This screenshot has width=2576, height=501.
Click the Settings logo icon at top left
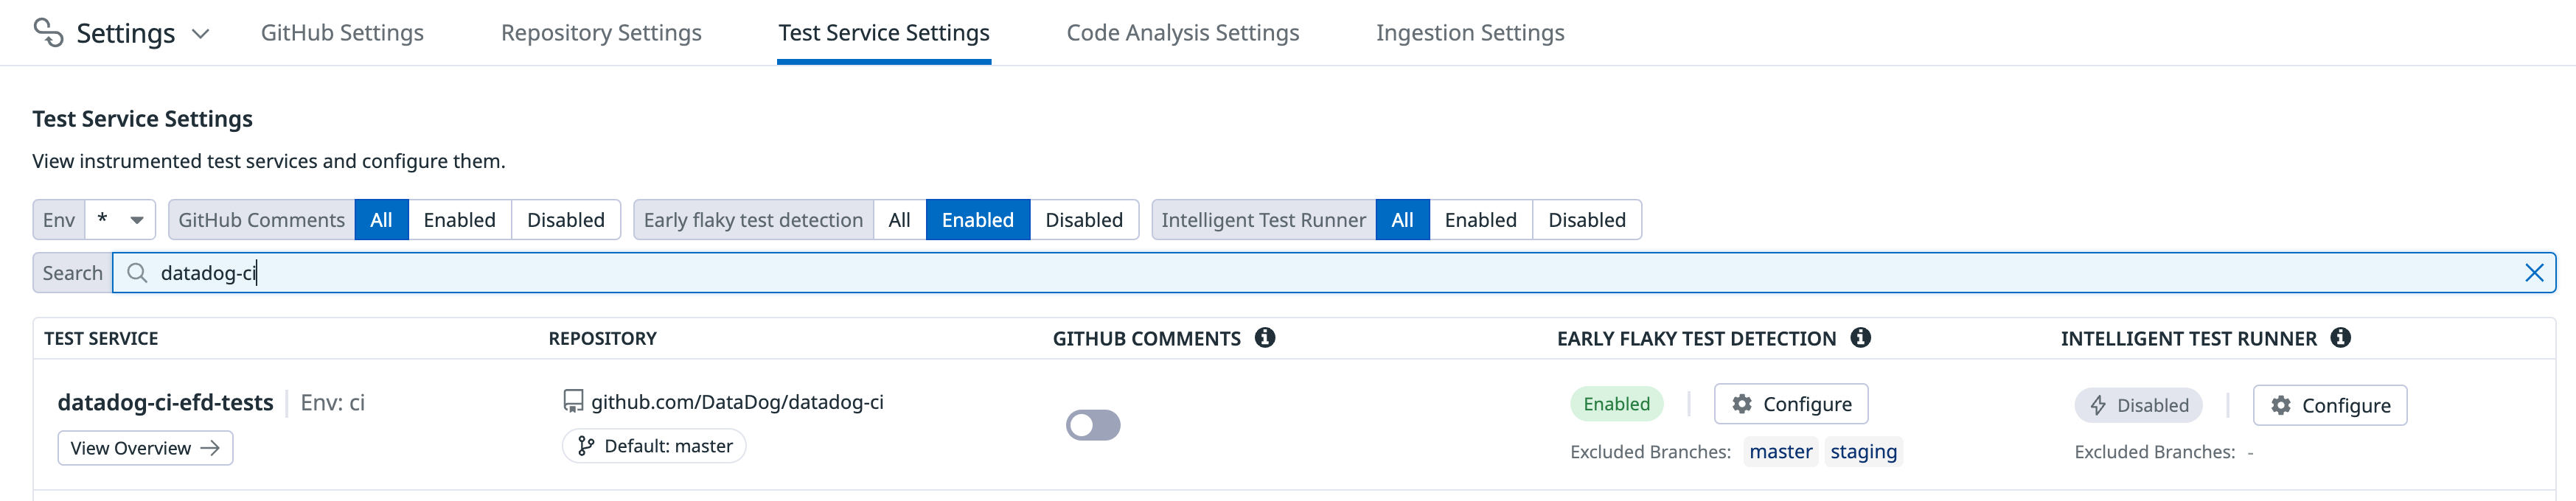point(48,33)
